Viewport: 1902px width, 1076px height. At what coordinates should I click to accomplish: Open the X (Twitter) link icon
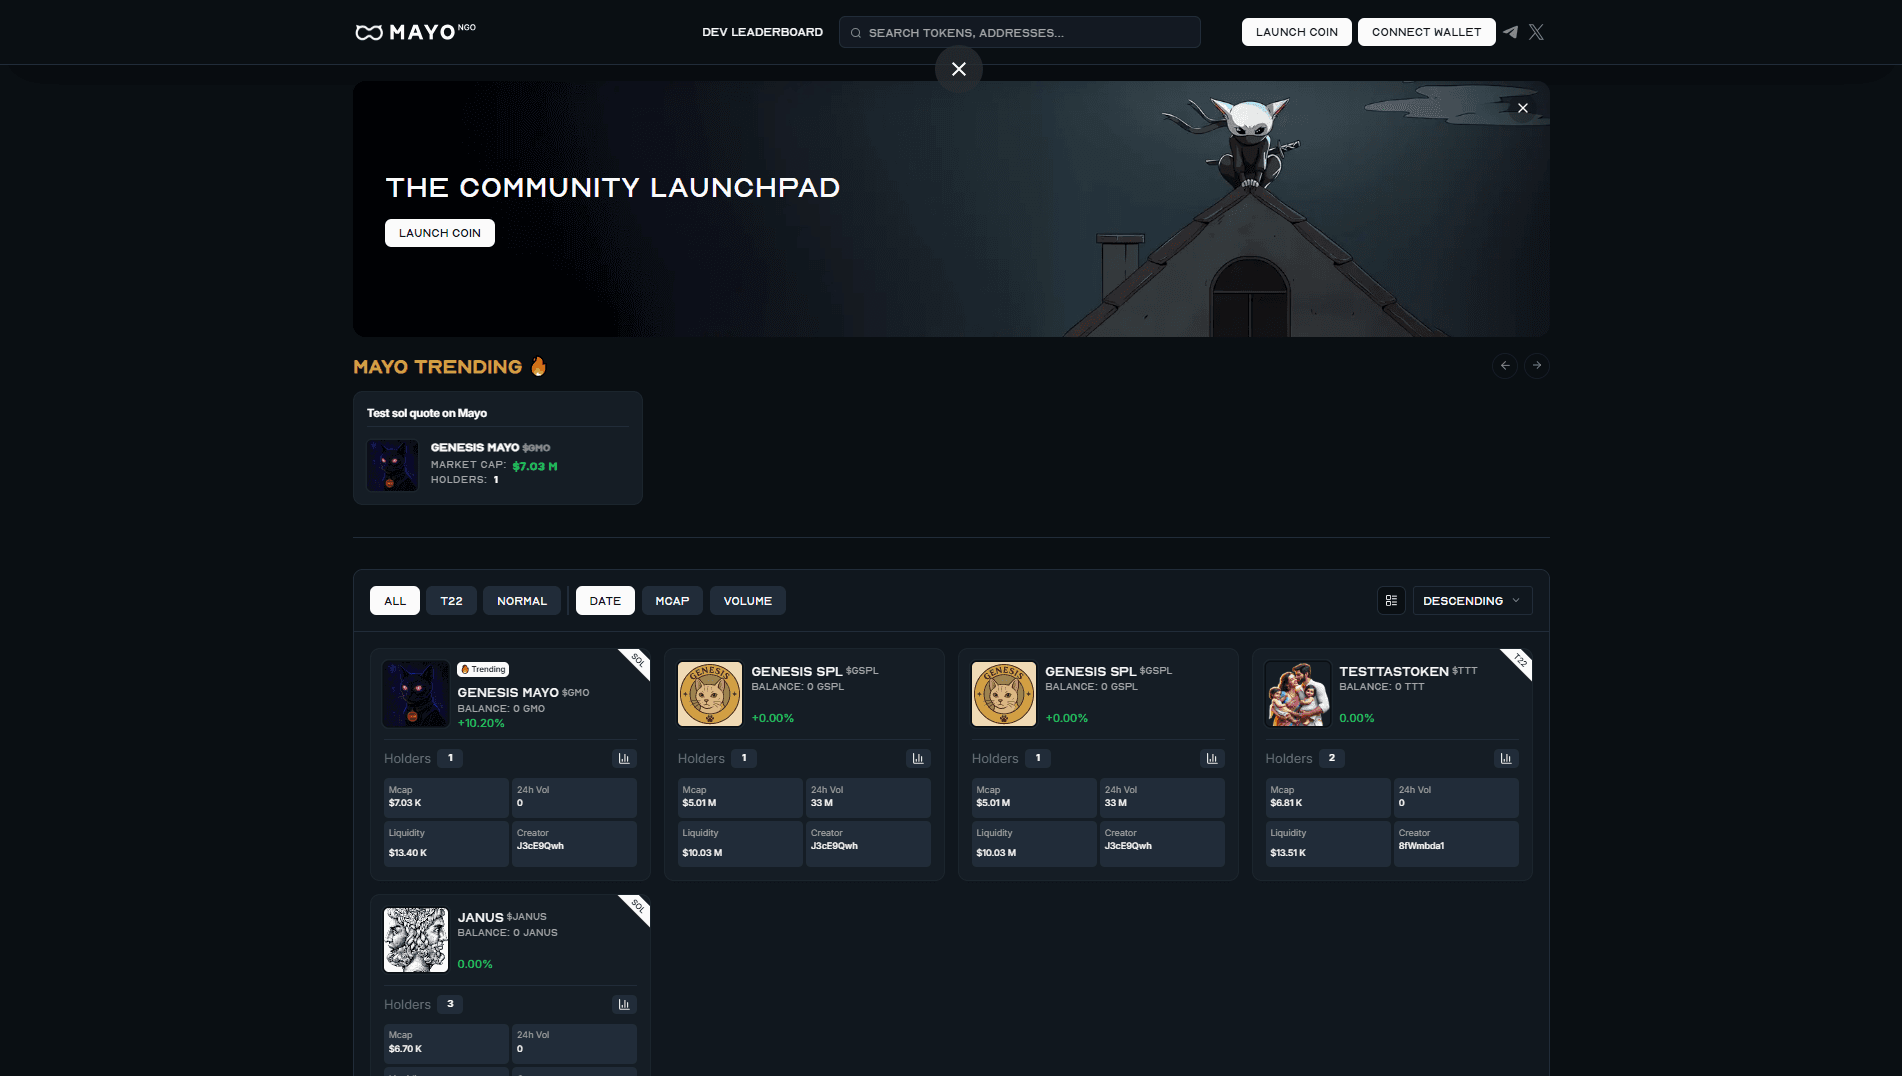pos(1537,32)
